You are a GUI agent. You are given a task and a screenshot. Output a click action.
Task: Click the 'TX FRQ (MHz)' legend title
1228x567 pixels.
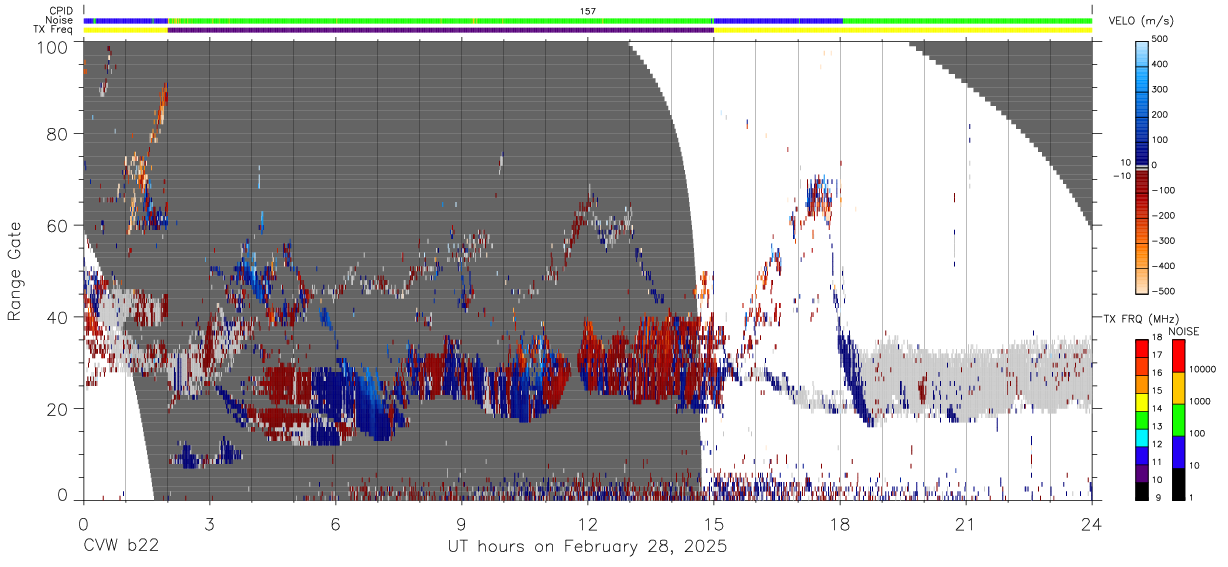click(1140, 319)
